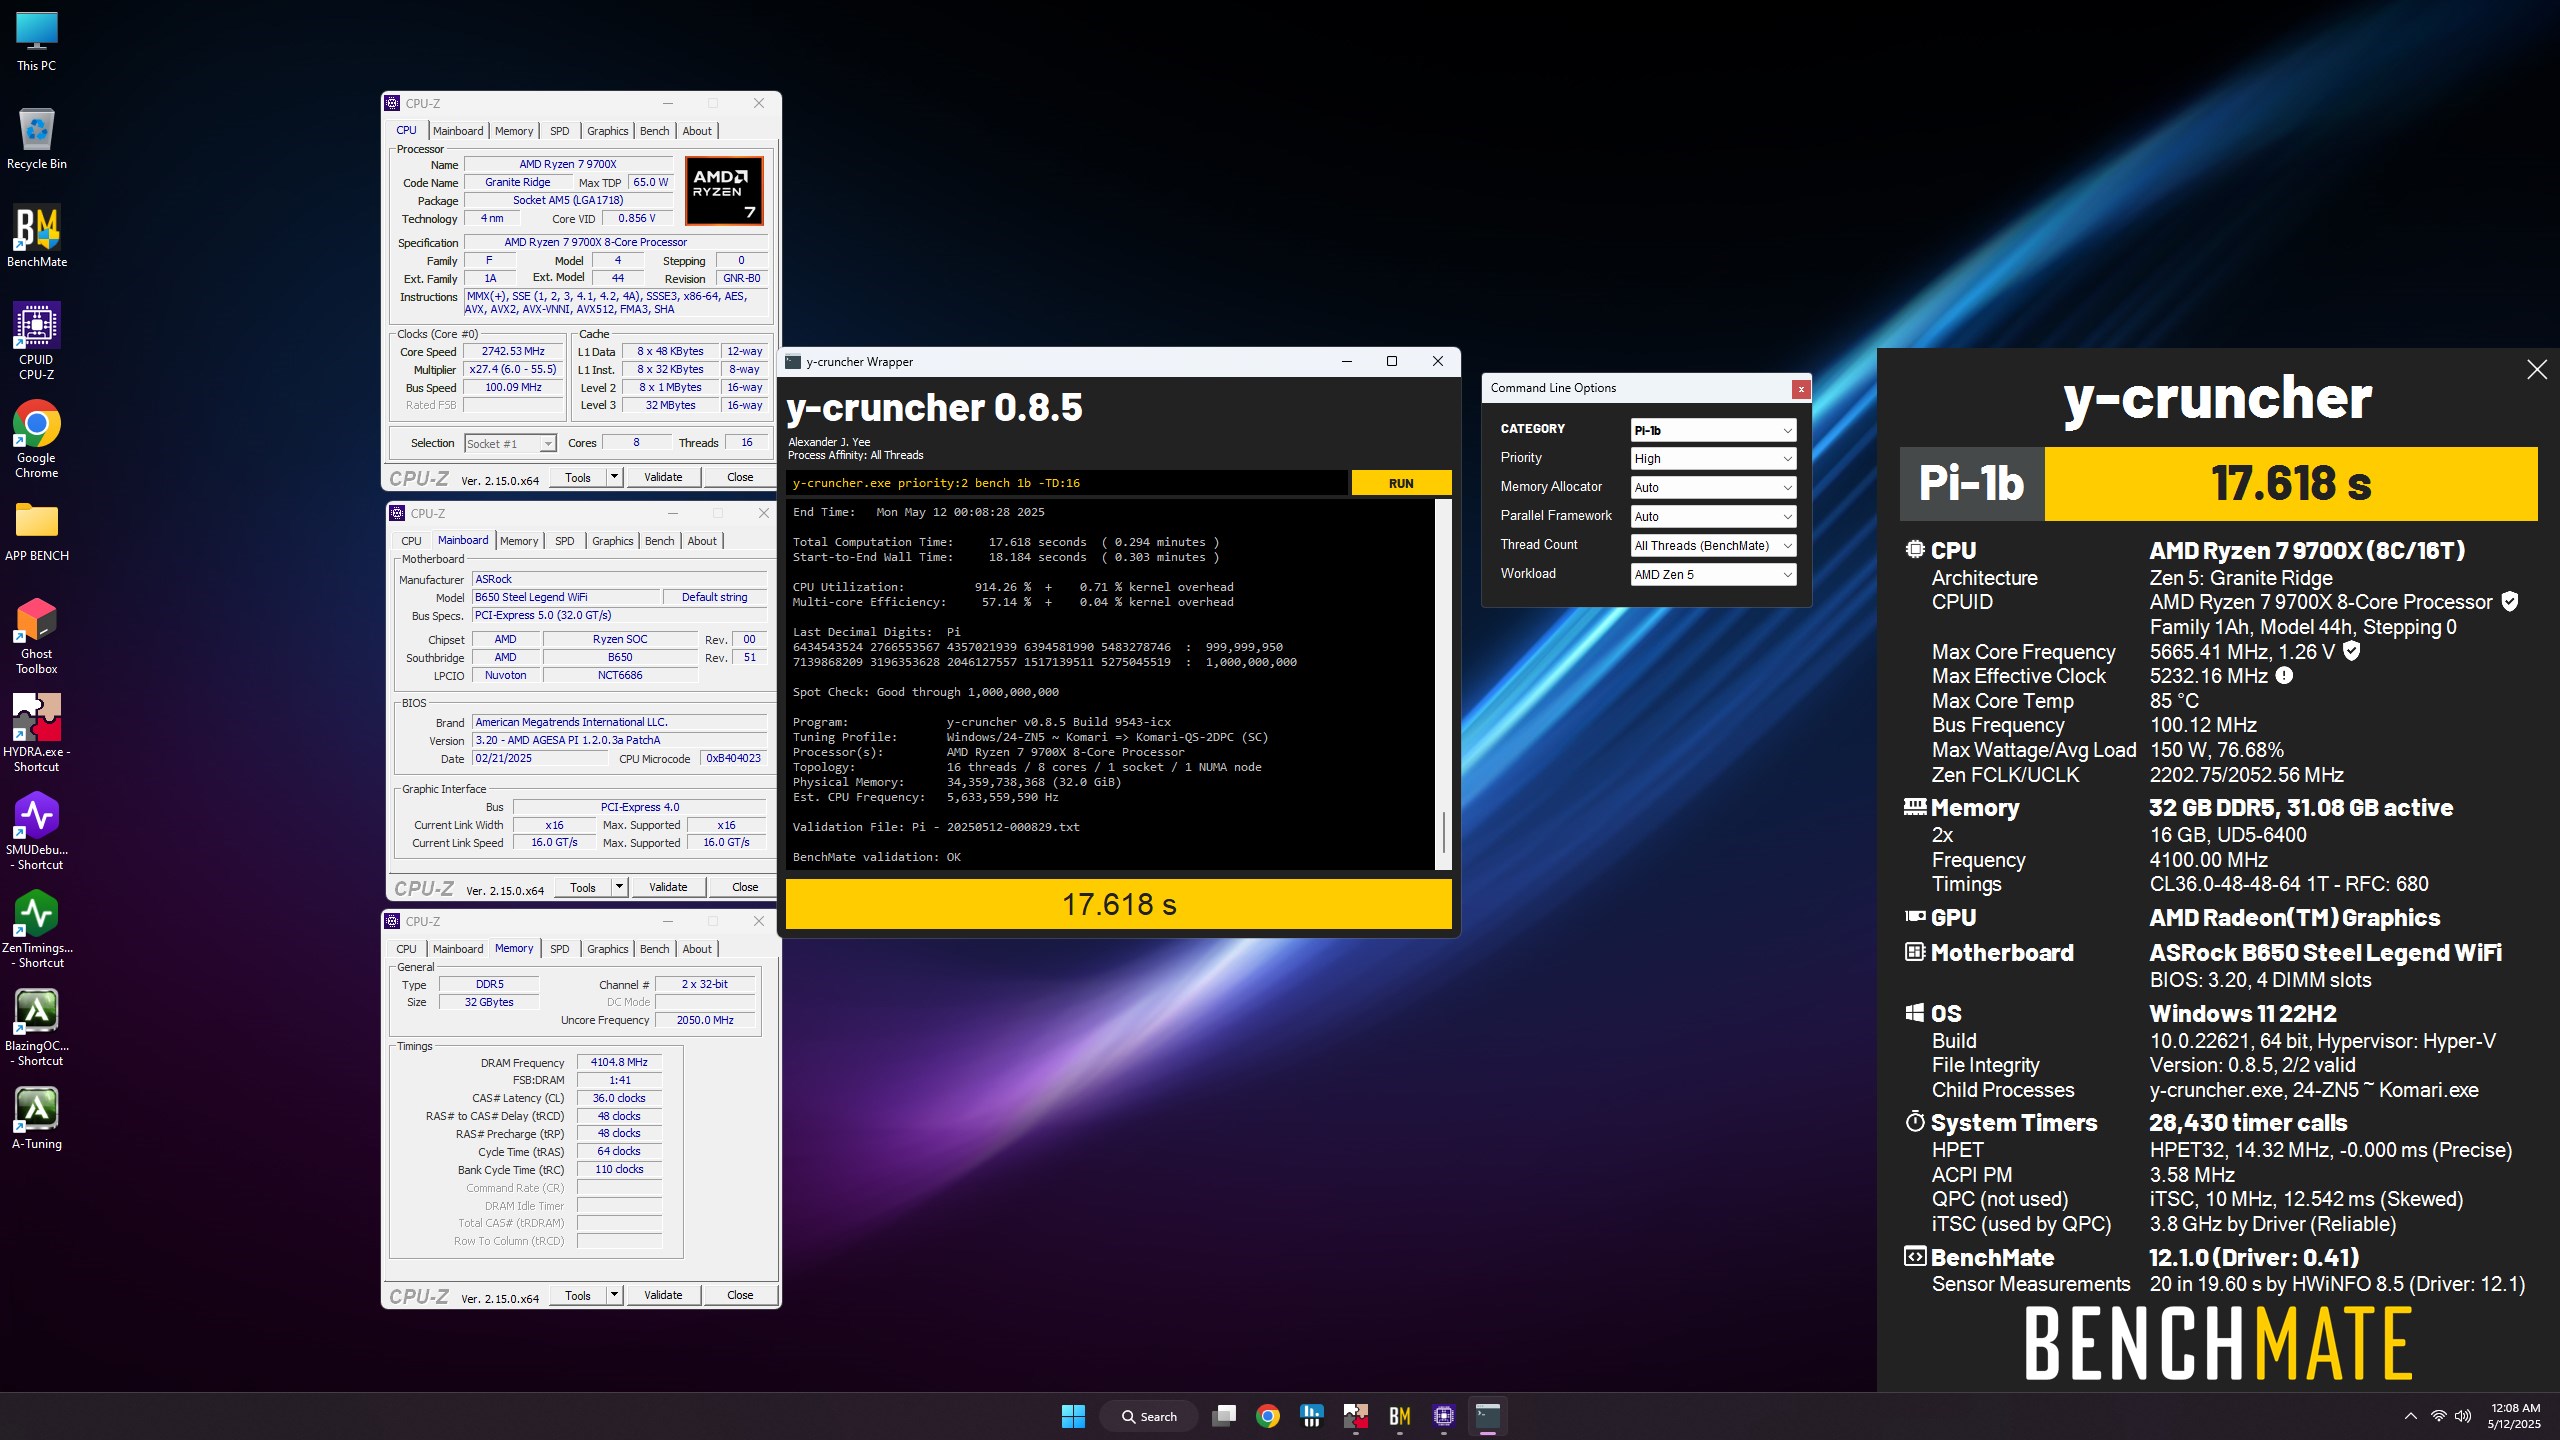Open the Memory Allocator dropdown
The height and width of the screenshot is (1440, 2560).
point(1713,488)
